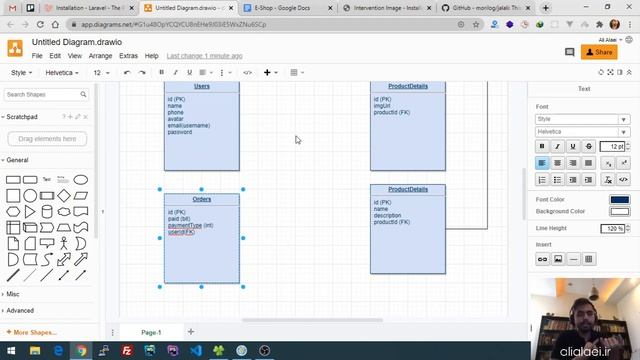Open the View menu
Screen dimensions: 640x360
click(x=75, y=56)
